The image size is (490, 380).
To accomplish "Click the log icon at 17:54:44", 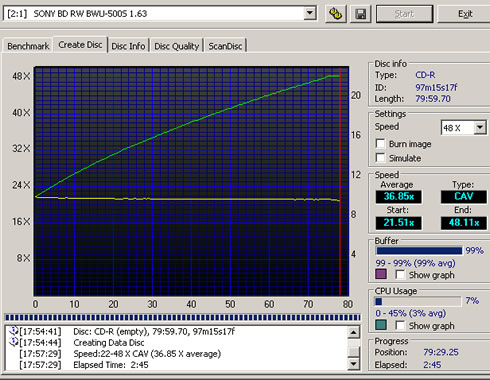I will click(14, 342).
